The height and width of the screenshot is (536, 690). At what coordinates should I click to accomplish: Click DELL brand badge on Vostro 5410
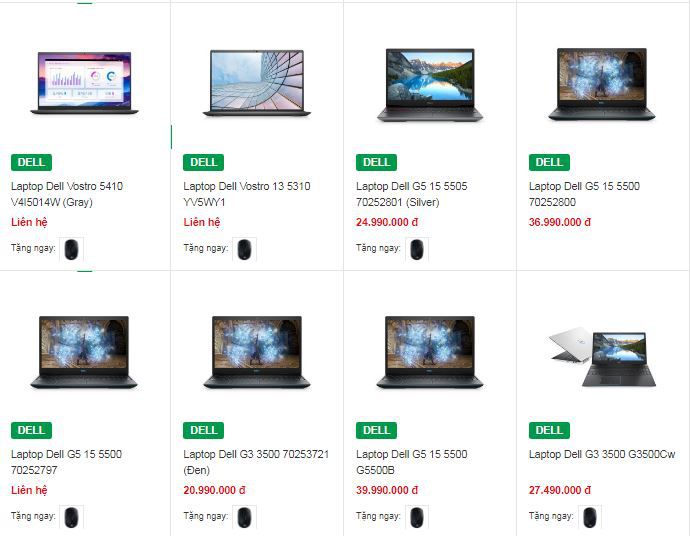pyautogui.click(x=31, y=162)
